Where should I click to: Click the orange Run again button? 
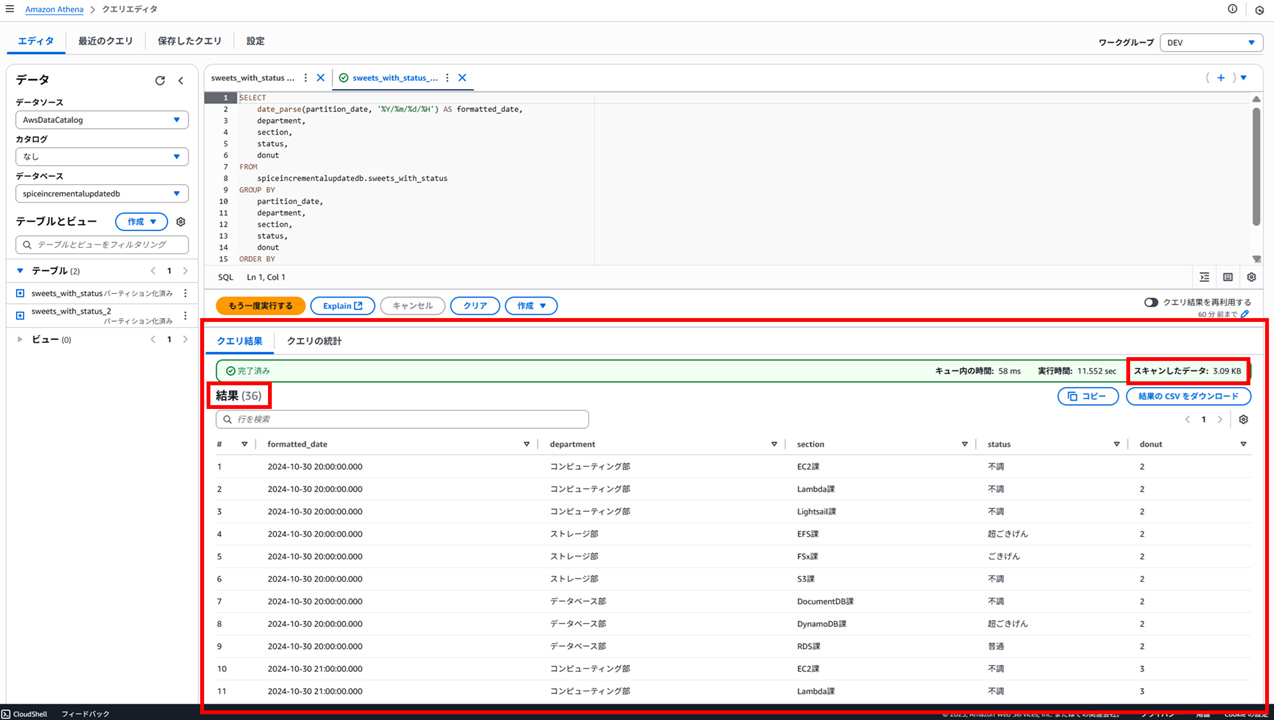point(261,306)
